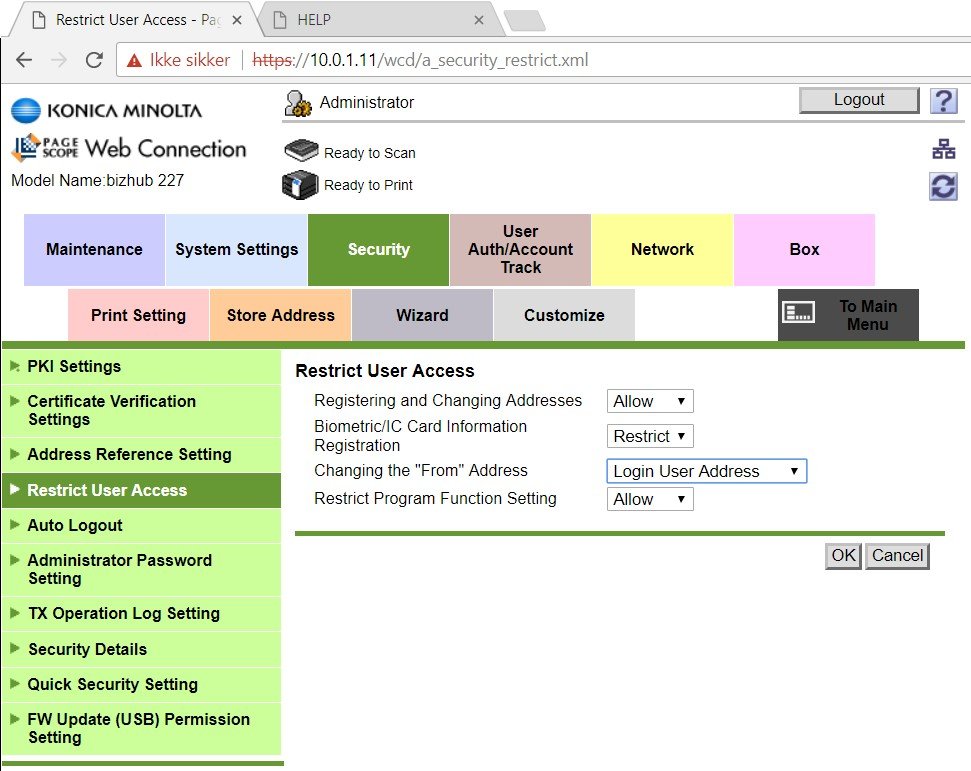
Task: Click the Logout button
Action: click(x=858, y=100)
